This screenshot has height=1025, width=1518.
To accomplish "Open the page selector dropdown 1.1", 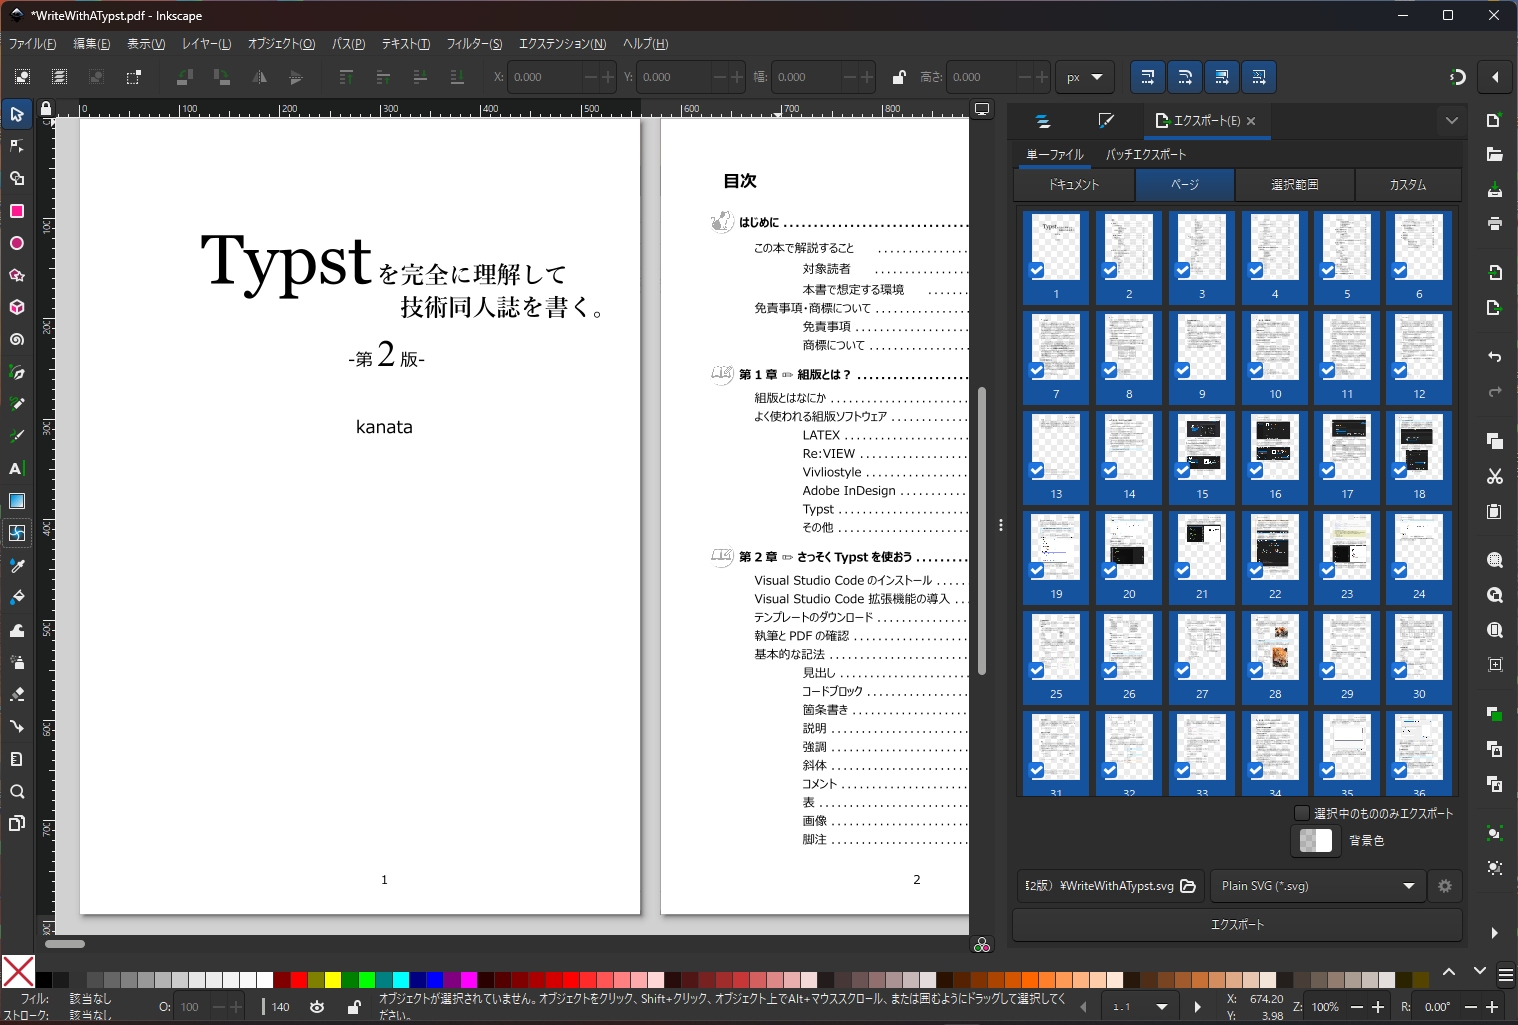I will (x=1139, y=1007).
